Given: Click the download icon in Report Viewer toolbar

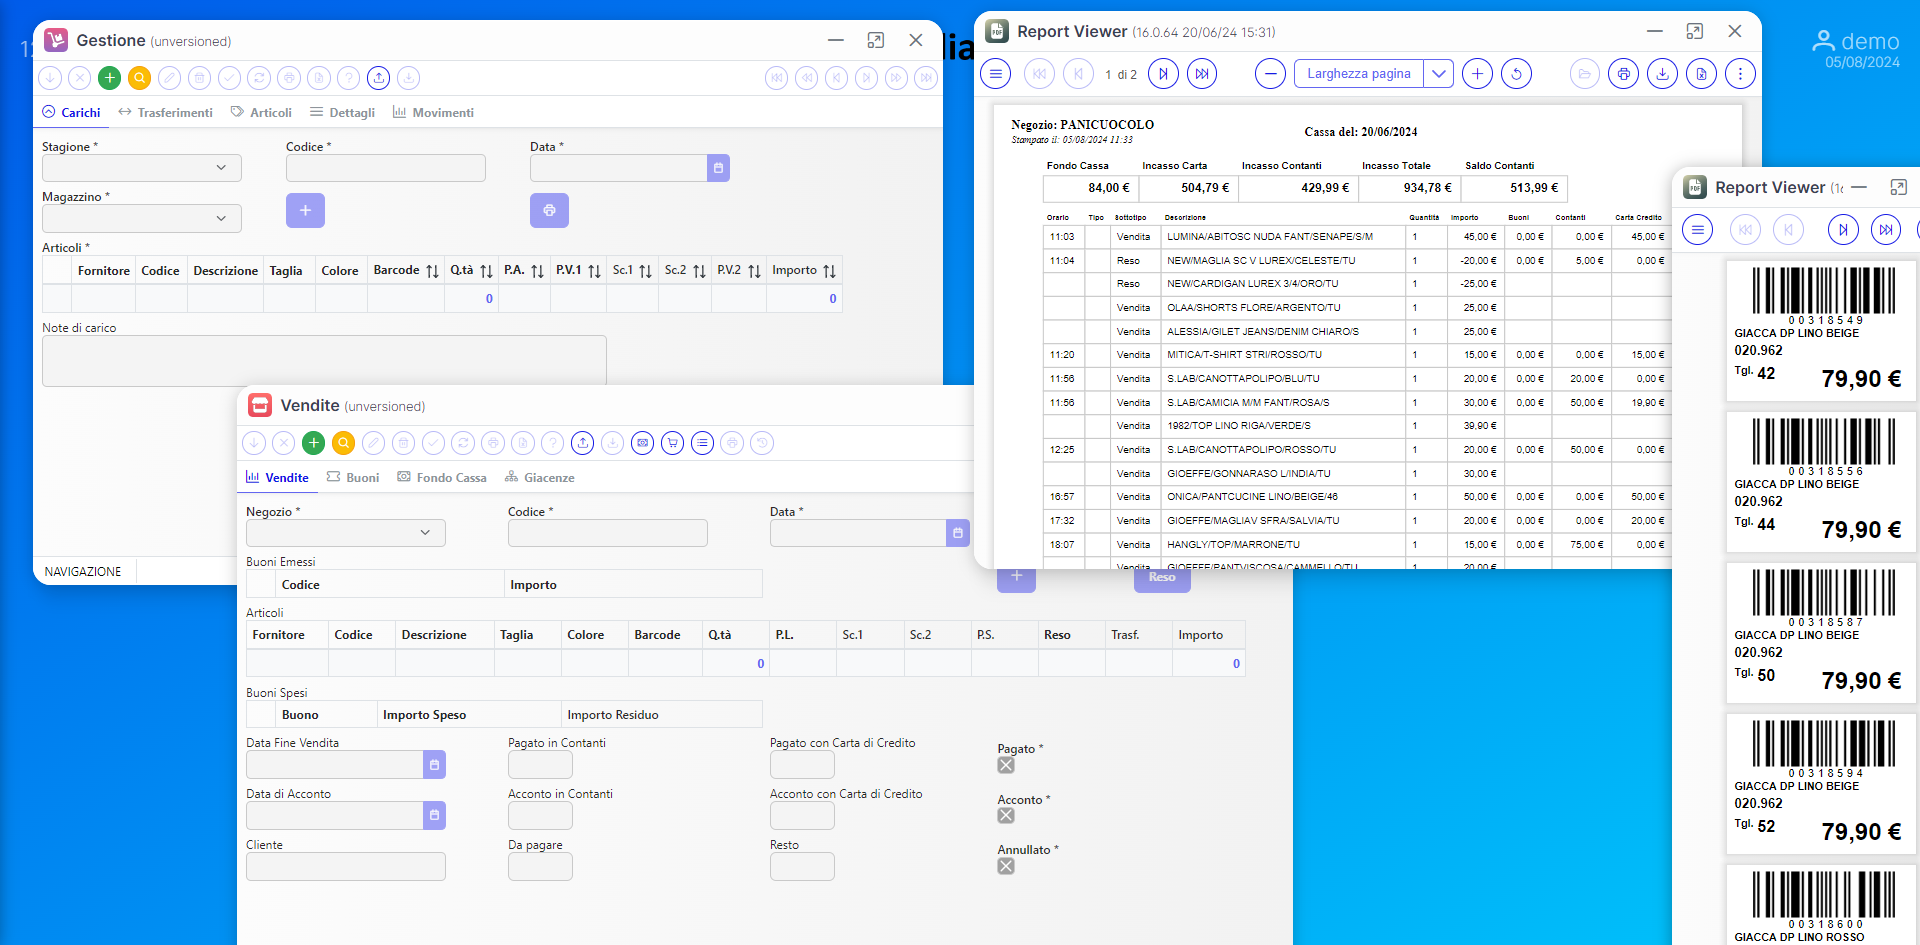Looking at the screenshot, I should point(1662,74).
